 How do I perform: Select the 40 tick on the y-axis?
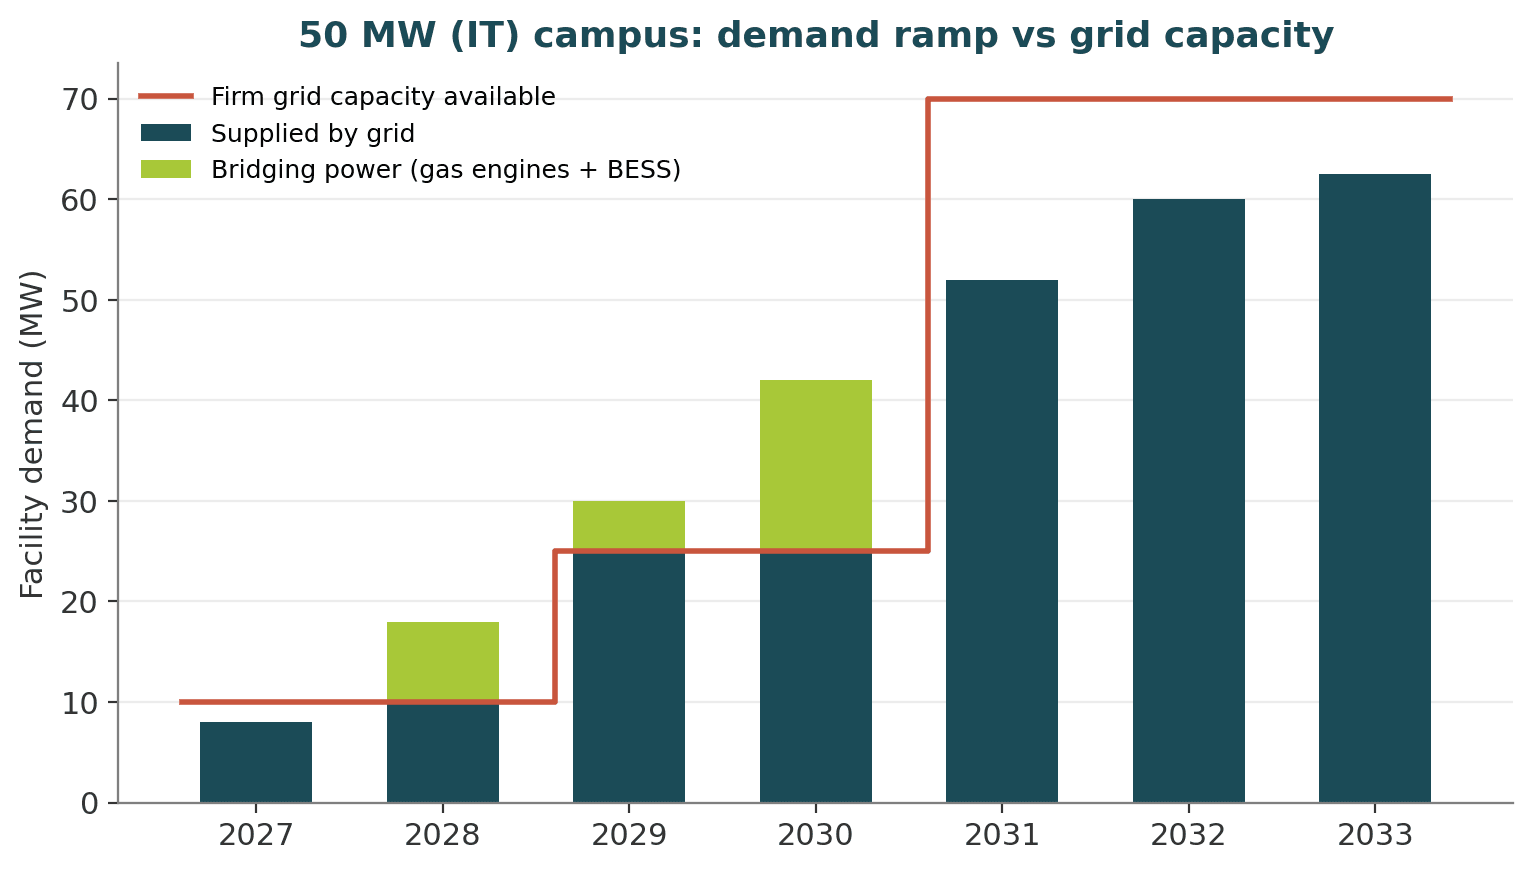[x=80, y=401]
